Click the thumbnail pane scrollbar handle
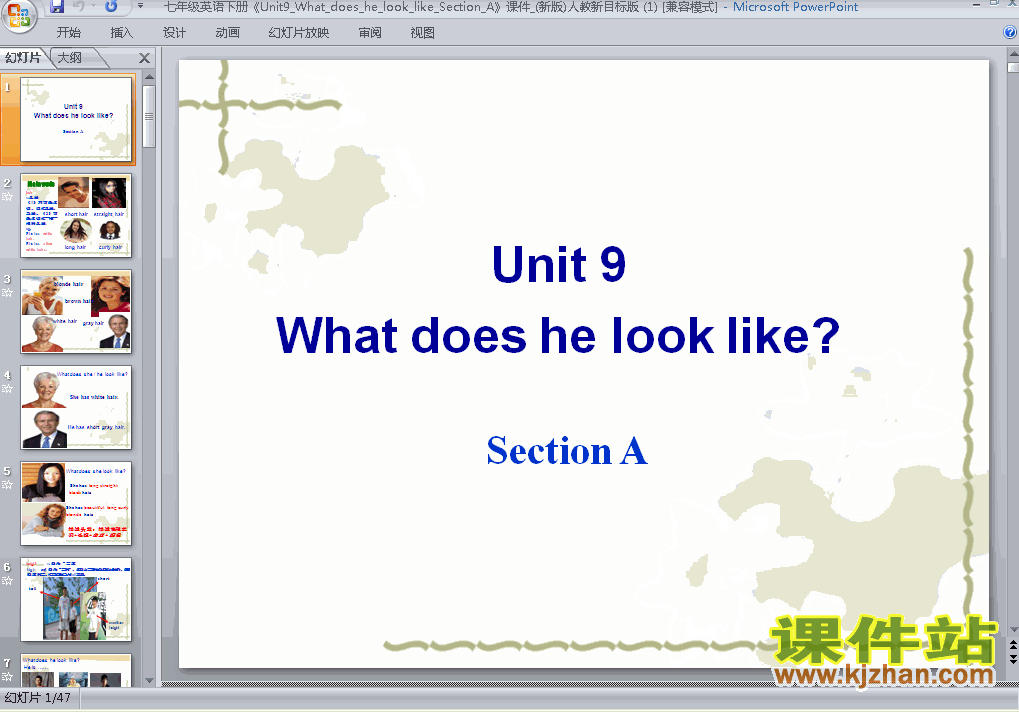The width and height of the screenshot is (1019, 712). 149,116
